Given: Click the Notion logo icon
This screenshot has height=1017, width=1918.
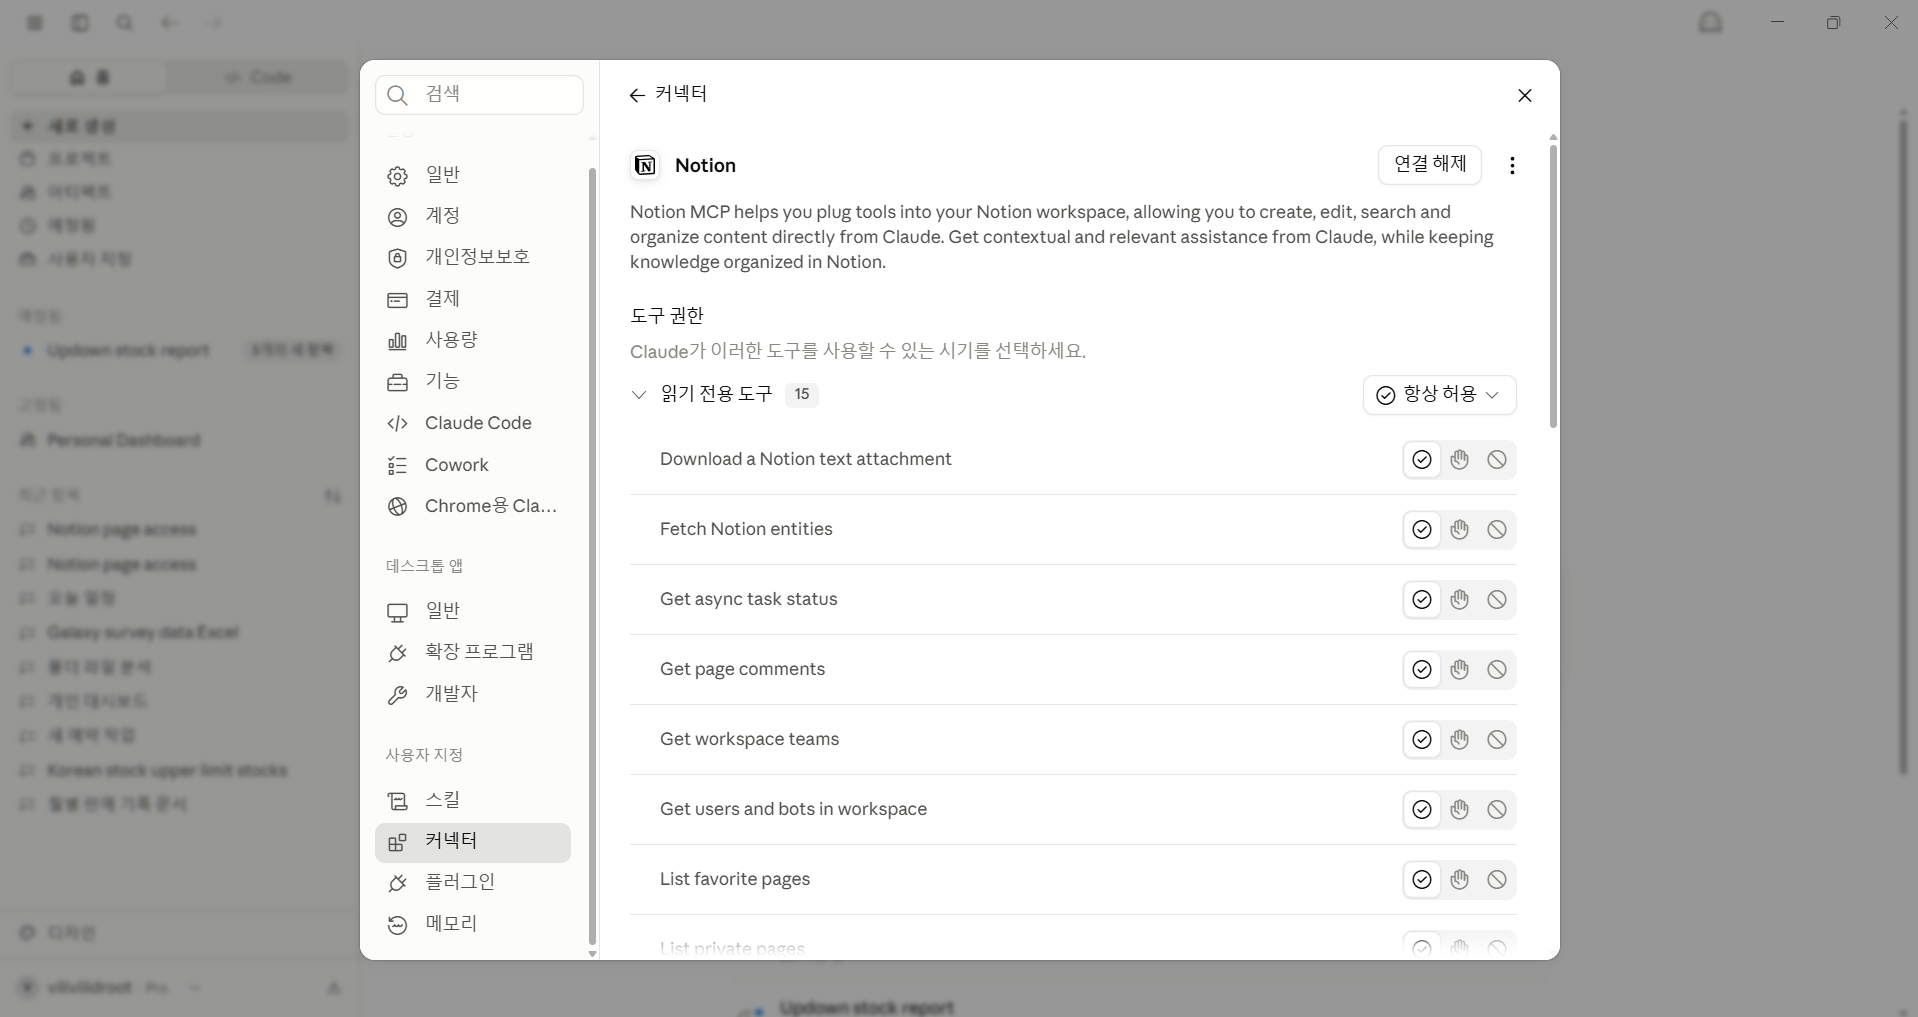Looking at the screenshot, I should point(645,165).
